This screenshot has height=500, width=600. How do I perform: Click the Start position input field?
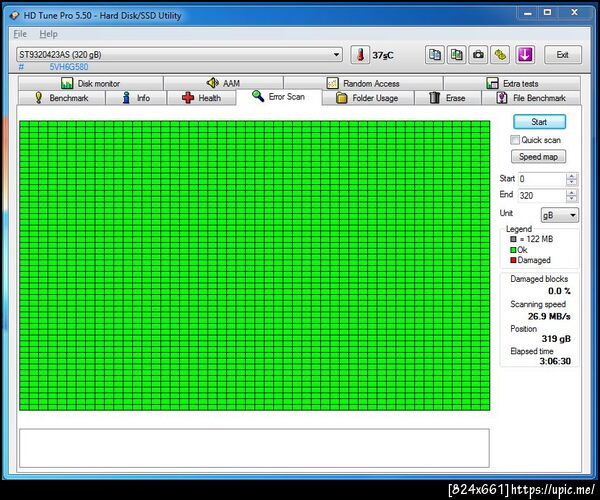coord(542,179)
